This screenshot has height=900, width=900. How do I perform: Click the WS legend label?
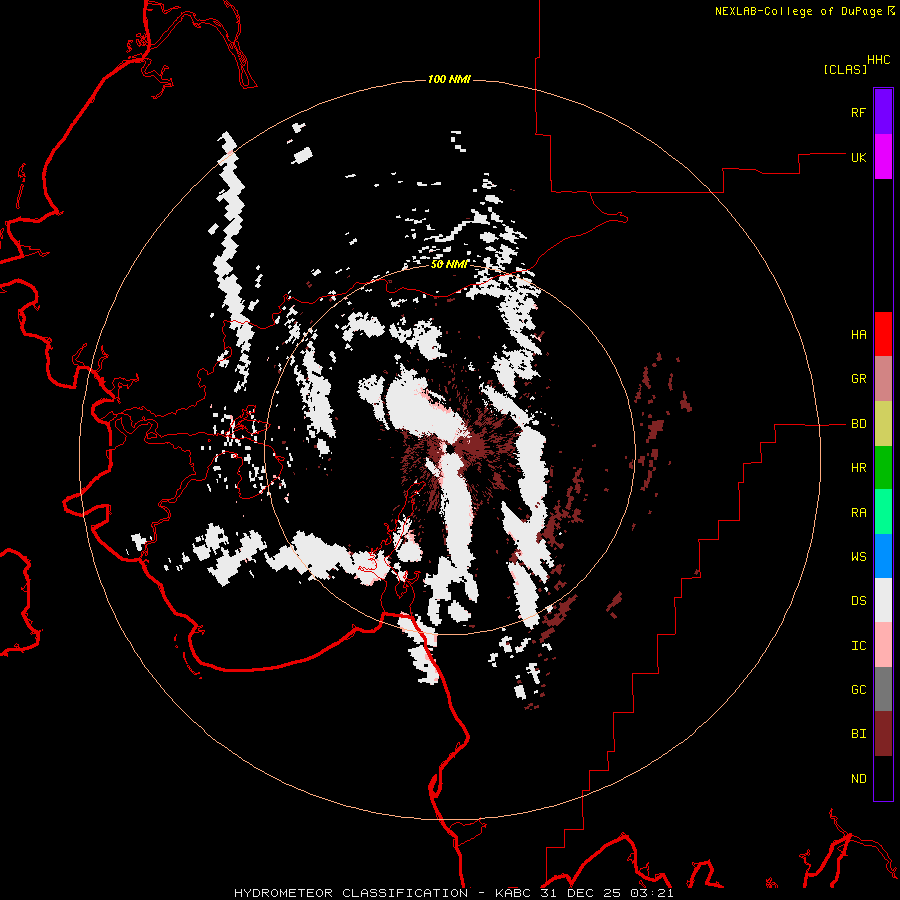point(858,556)
